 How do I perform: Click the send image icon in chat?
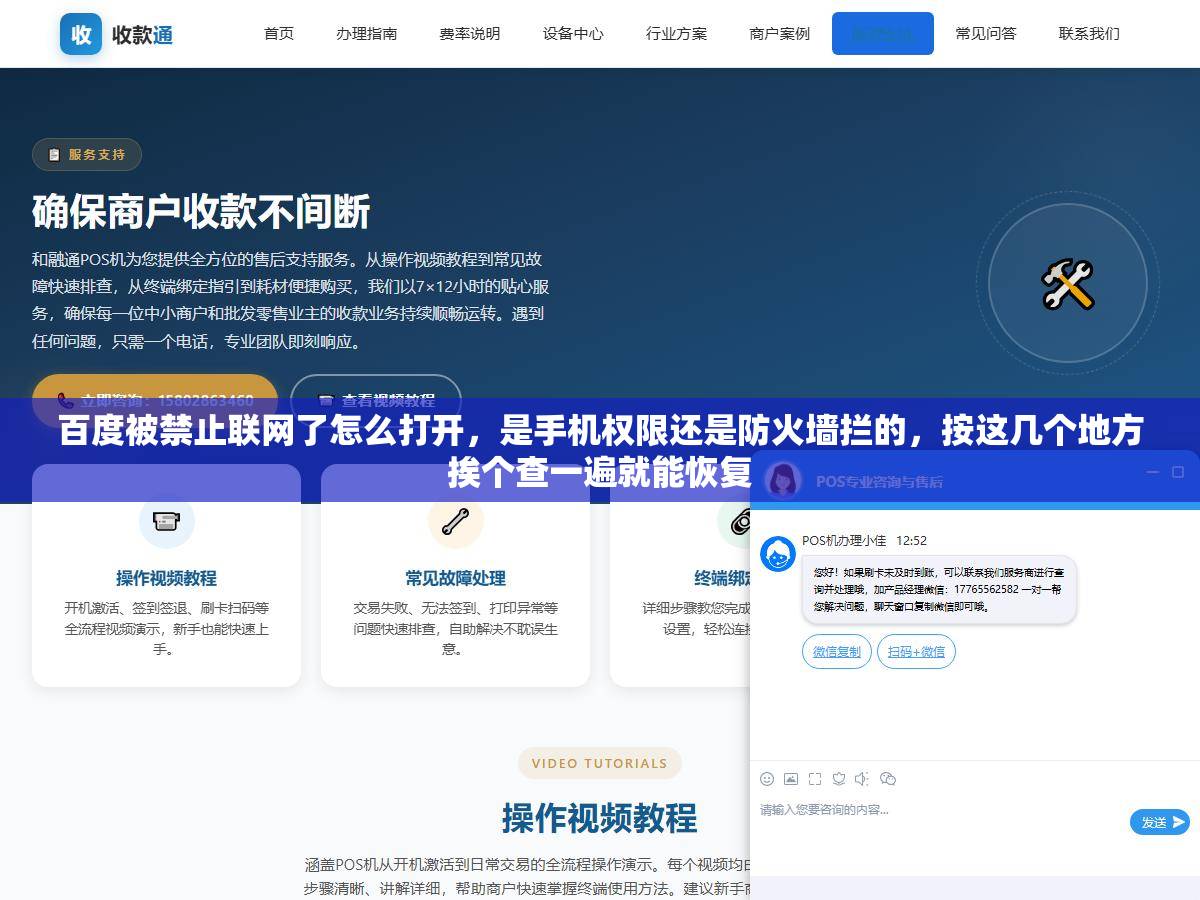(x=791, y=778)
